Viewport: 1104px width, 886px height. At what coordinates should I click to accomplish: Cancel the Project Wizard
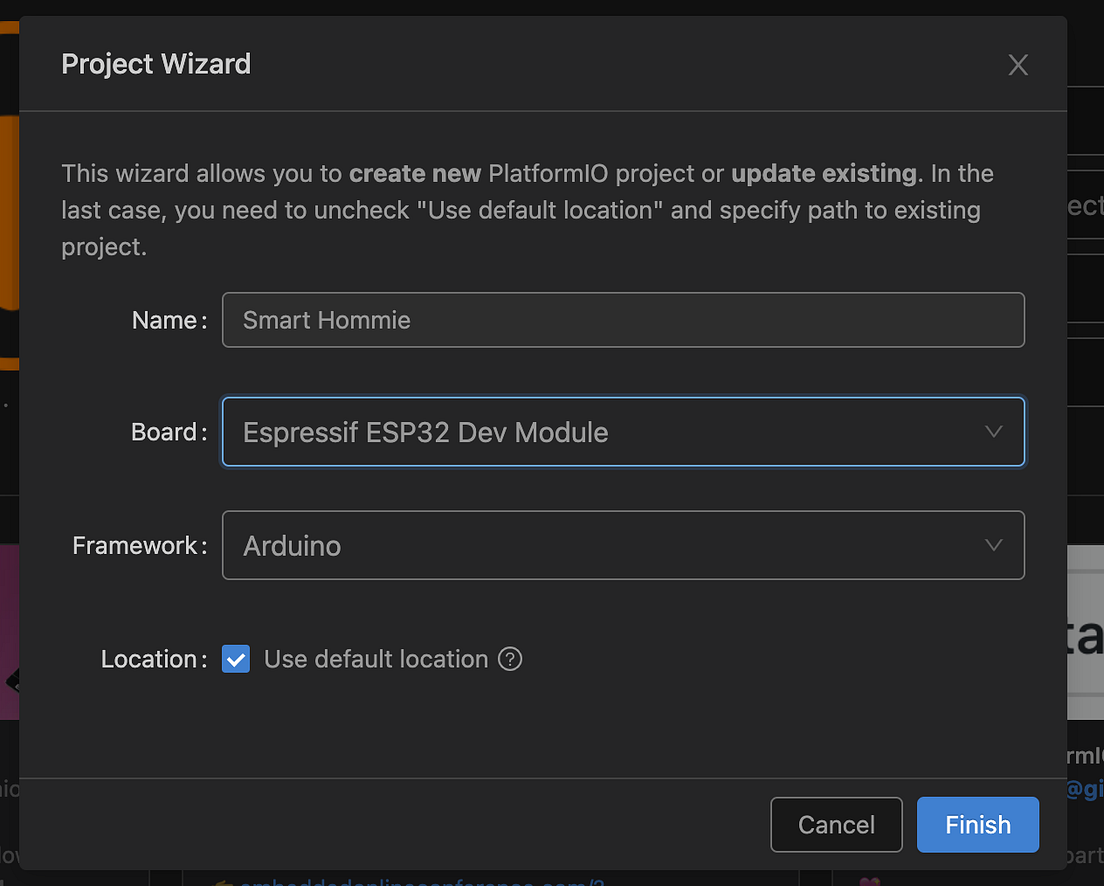(x=836, y=824)
